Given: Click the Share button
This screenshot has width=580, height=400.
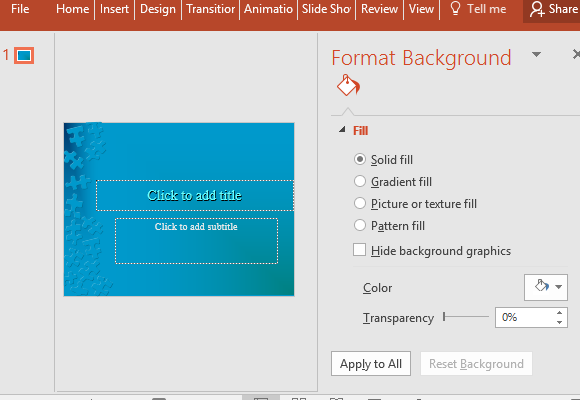Looking at the screenshot, I should 552,10.
